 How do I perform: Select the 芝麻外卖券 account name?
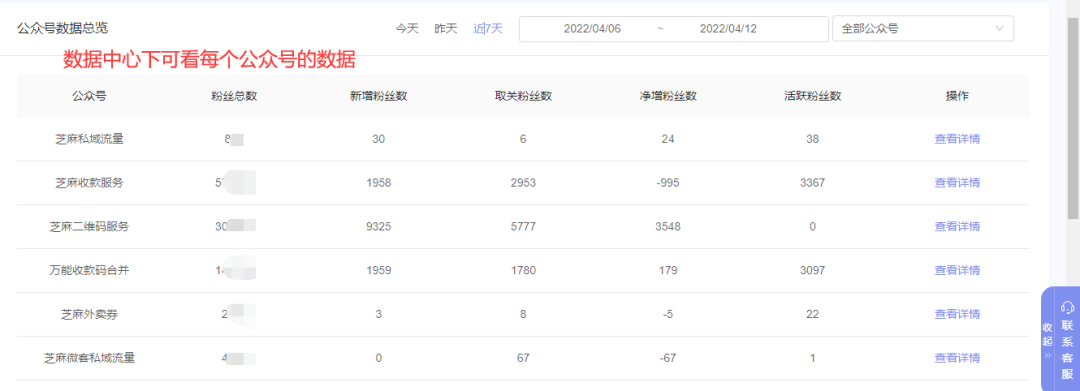[x=90, y=315]
